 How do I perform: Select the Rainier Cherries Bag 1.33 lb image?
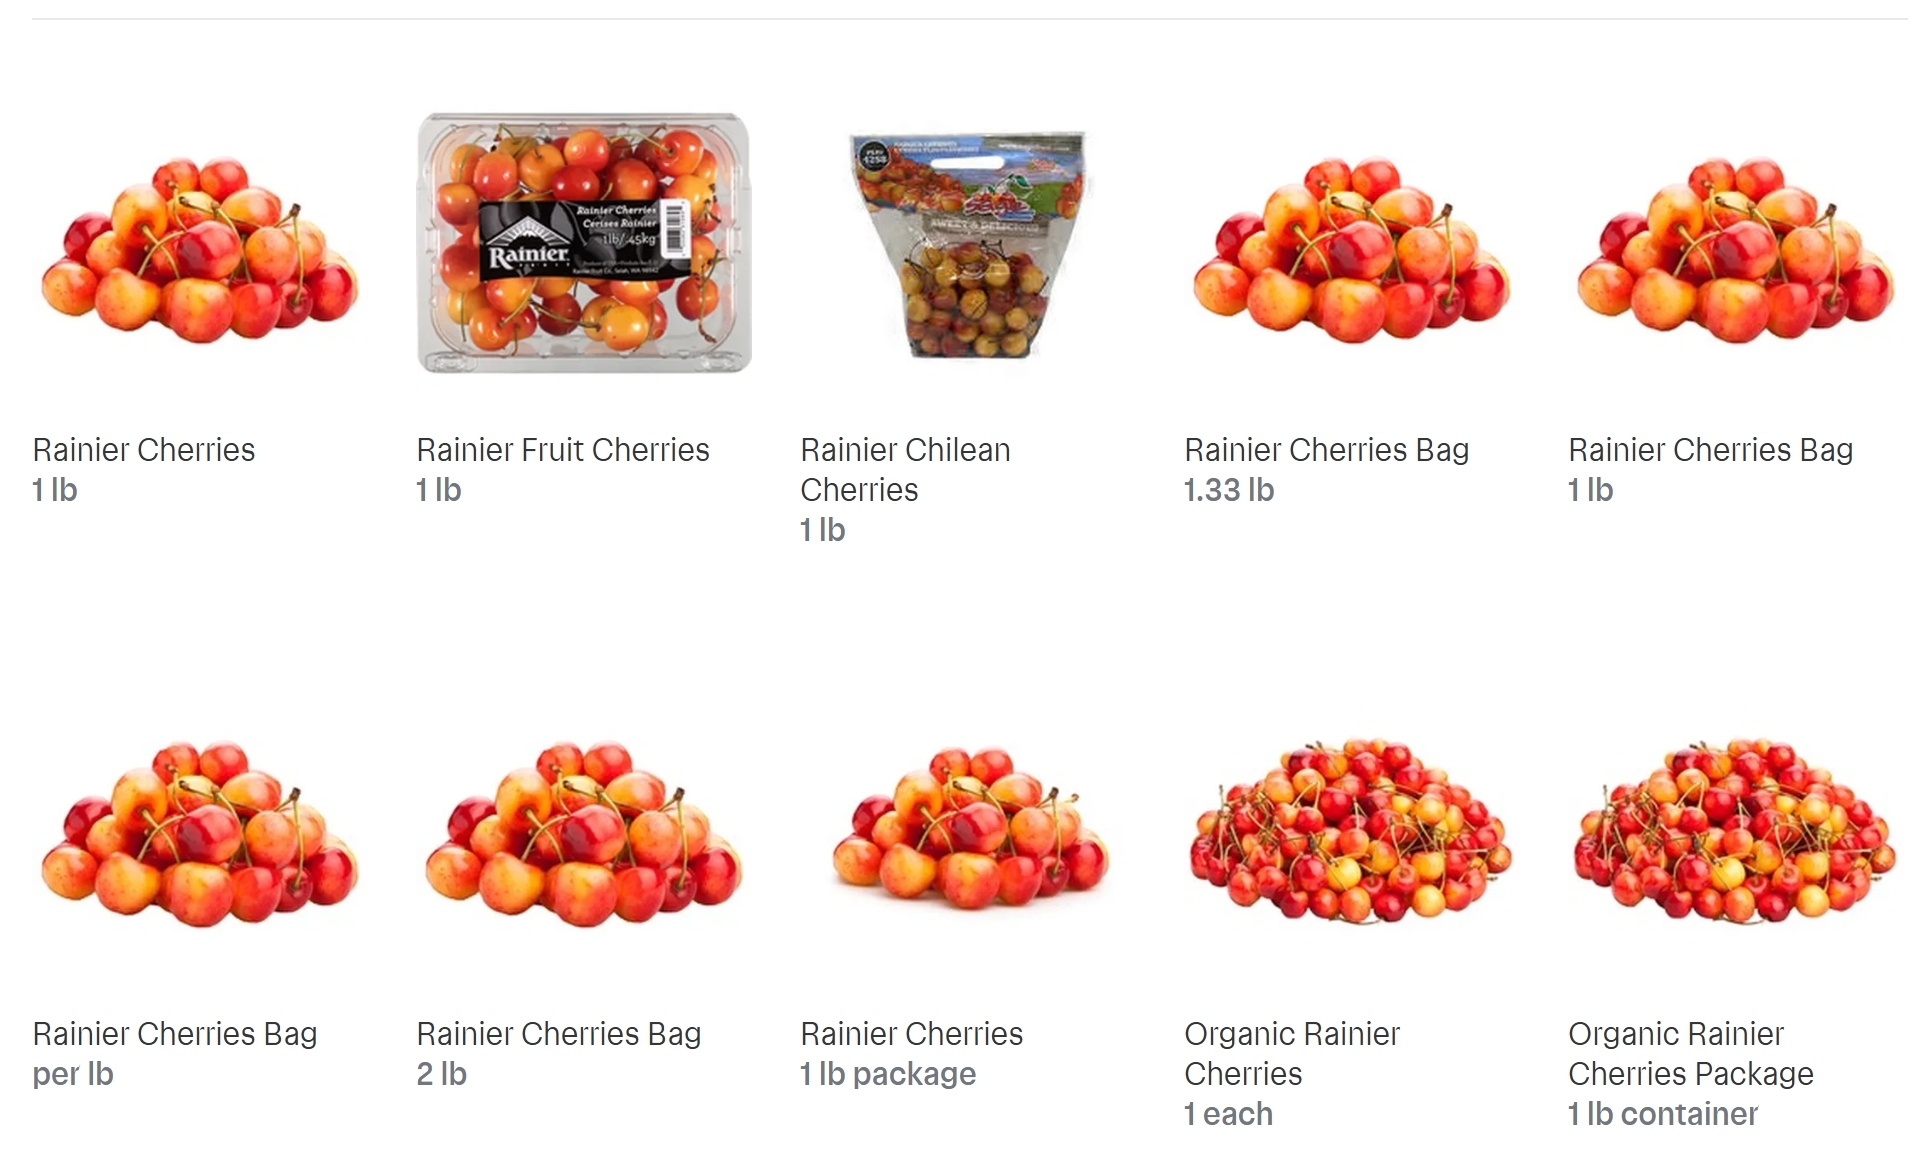(1351, 249)
